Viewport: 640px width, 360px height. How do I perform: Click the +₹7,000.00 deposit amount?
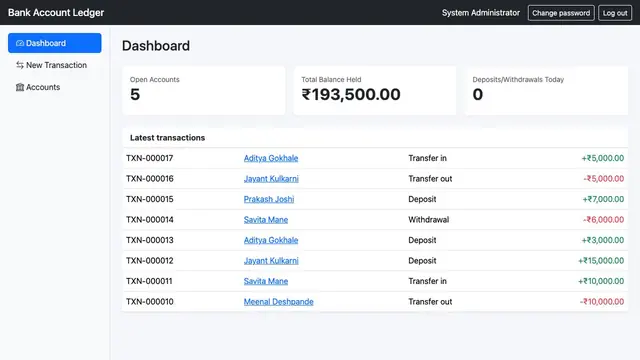(603, 199)
